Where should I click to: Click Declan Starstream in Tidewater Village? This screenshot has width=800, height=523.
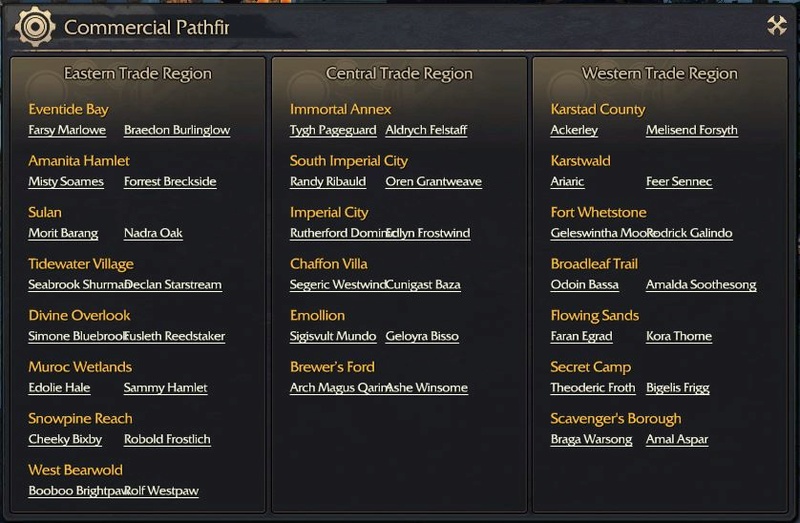[x=173, y=285]
